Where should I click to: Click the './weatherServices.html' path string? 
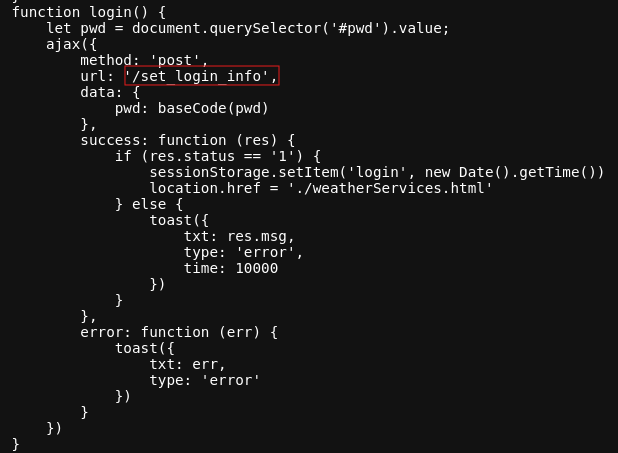pos(389,188)
